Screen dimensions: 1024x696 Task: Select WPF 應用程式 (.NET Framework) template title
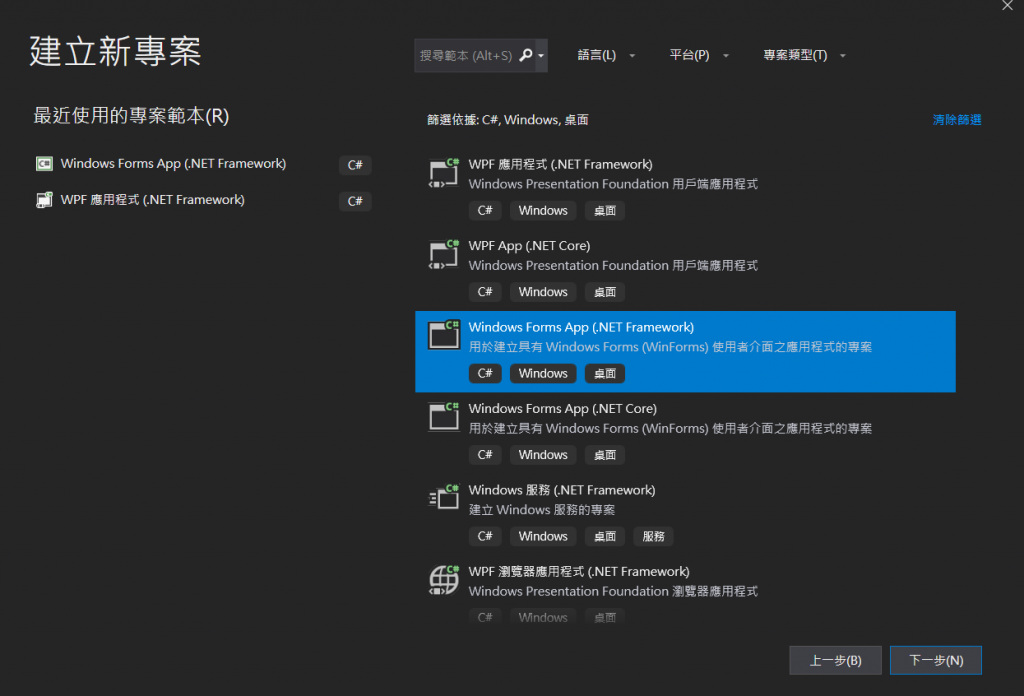(x=560, y=165)
